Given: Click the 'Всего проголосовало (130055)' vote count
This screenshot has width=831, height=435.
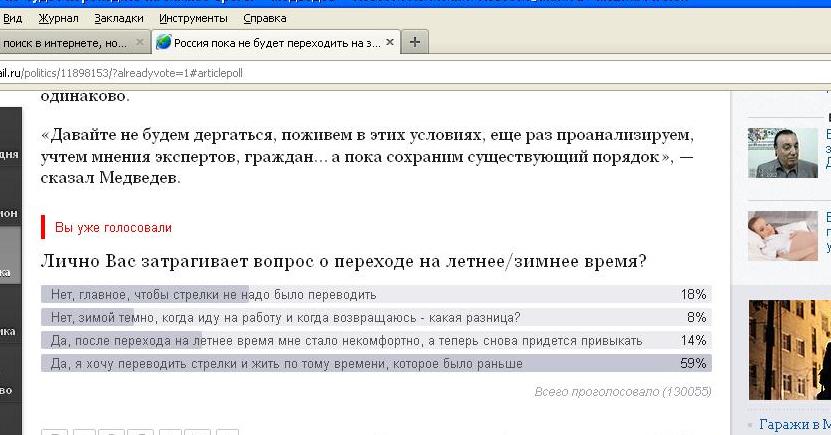Looking at the screenshot, I should tap(623, 391).
